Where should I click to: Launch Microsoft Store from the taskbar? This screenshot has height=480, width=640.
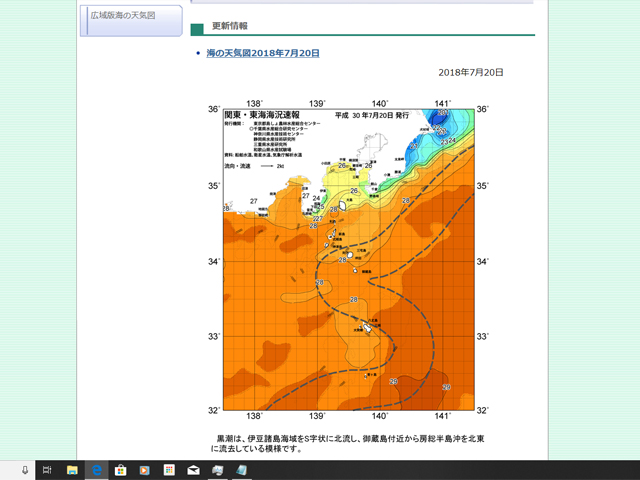[121, 469]
